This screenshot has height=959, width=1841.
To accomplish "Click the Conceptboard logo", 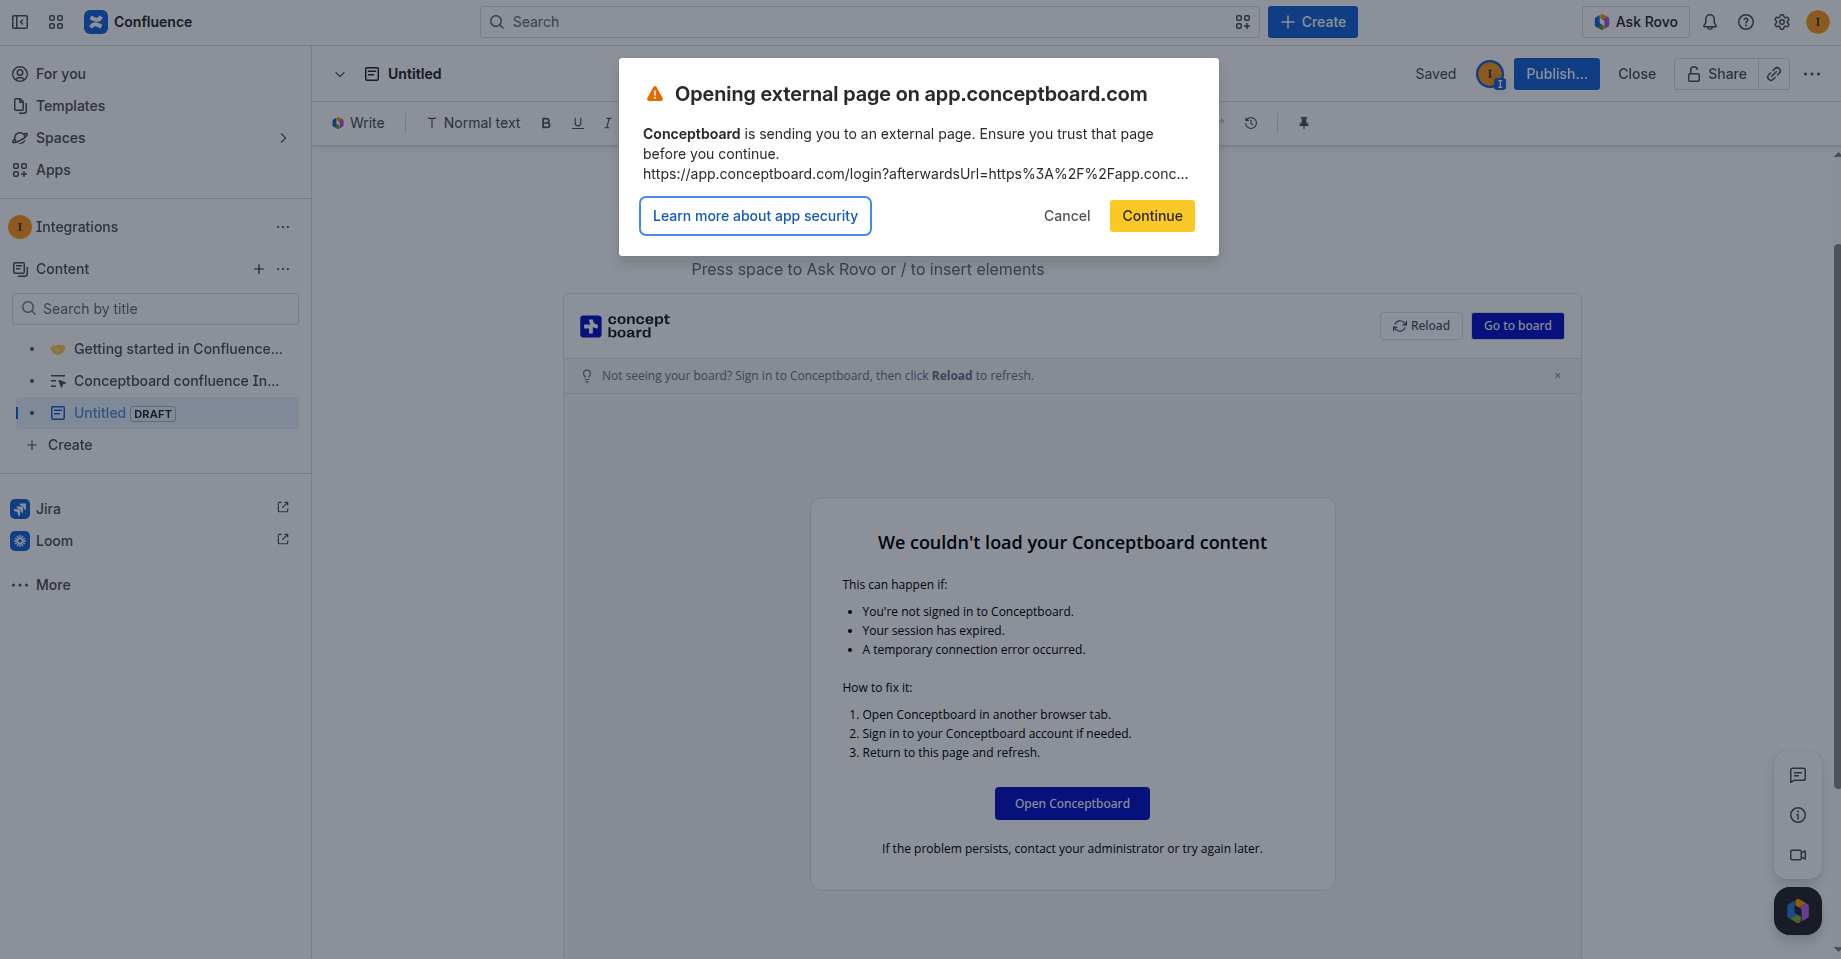I will 625,326.
